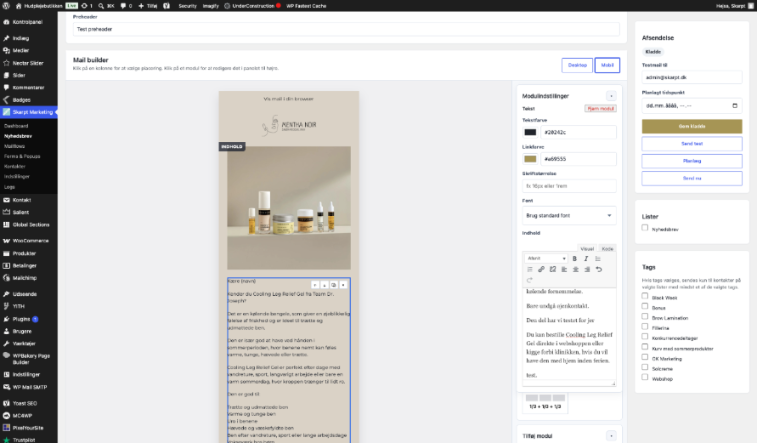Click the 'Vis mail i din browser' link
This screenshot has height=443, width=757.
click(289, 99)
